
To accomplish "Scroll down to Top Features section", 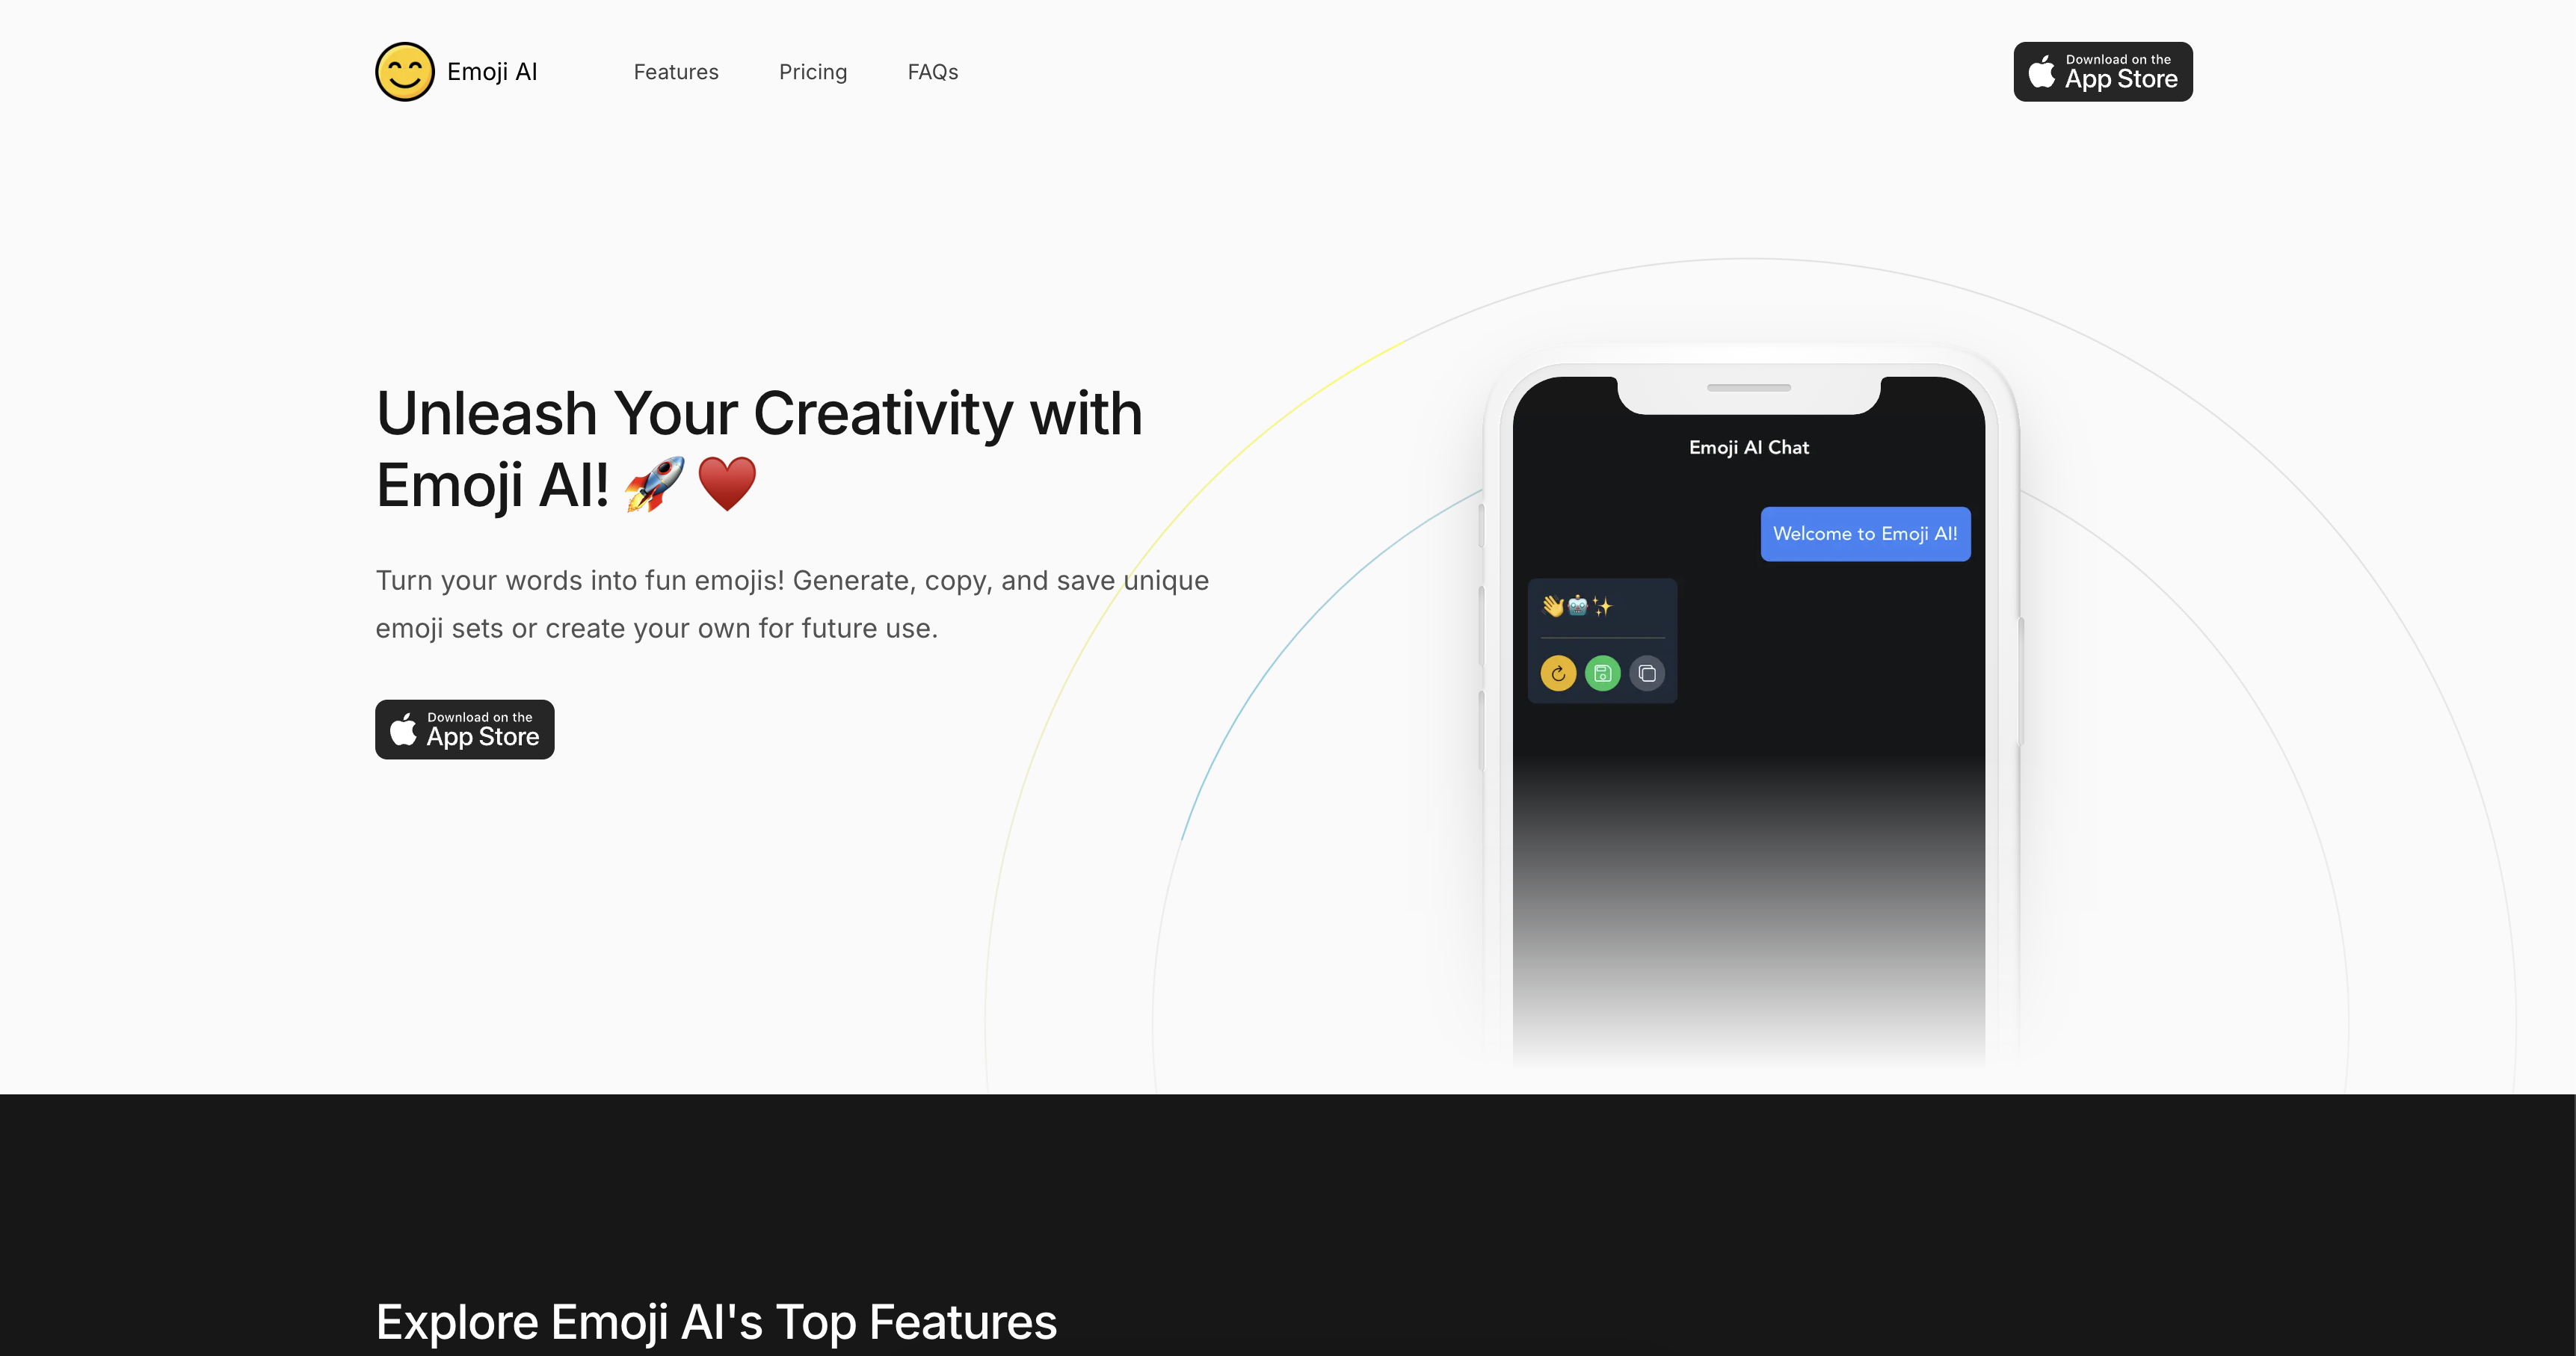I will click(718, 1320).
